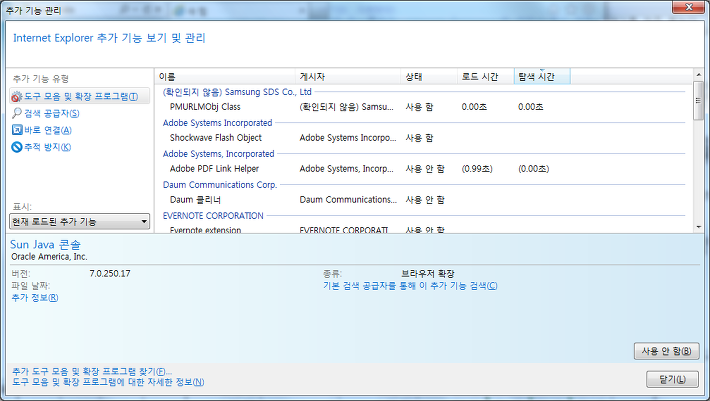The width and height of the screenshot is (710, 401).
Task: Sort by the 탐색 시간 column header
Action: (542, 77)
